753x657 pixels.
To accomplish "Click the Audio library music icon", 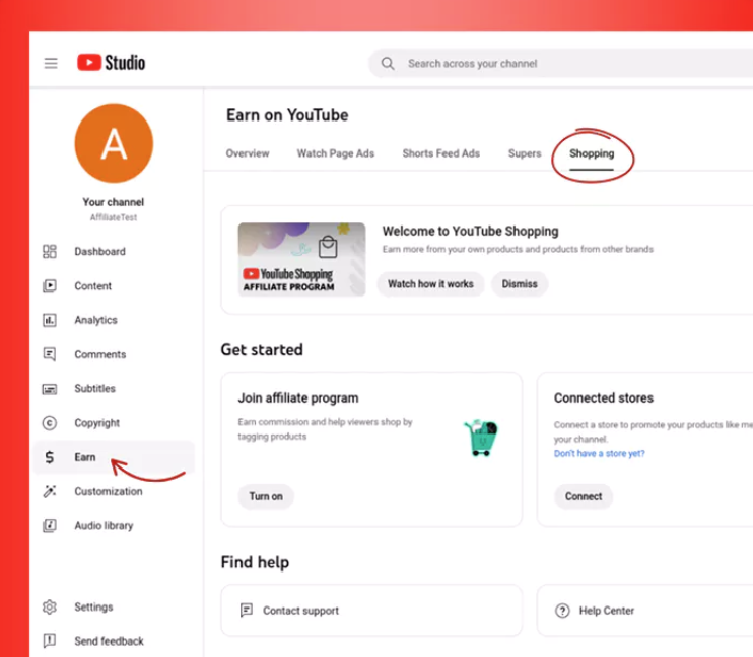I will pos(49,525).
